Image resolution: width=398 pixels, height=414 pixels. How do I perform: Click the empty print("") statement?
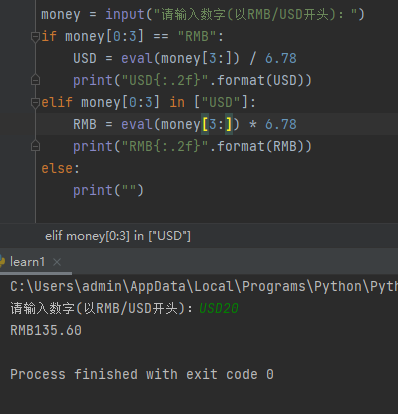pyautogui.click(x=108, y=190)
